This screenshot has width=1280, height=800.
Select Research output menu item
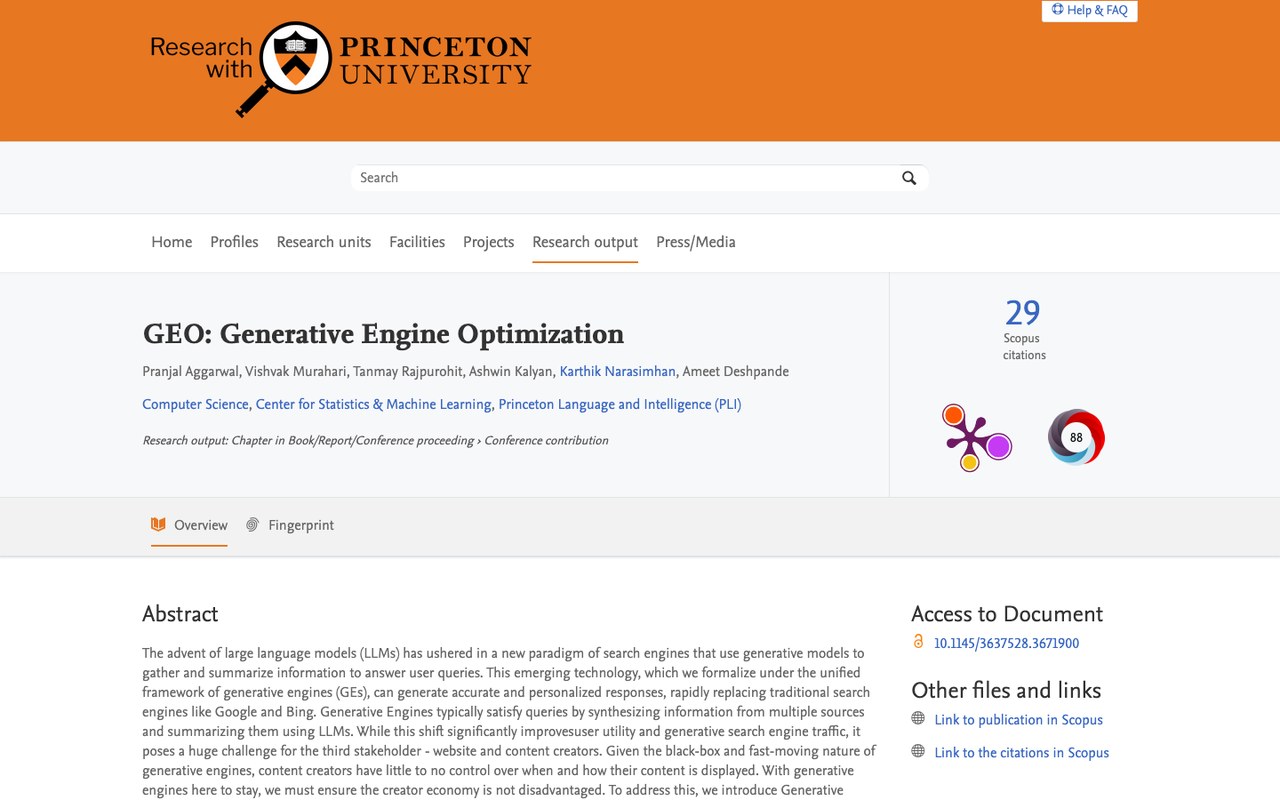coord(585,242)
